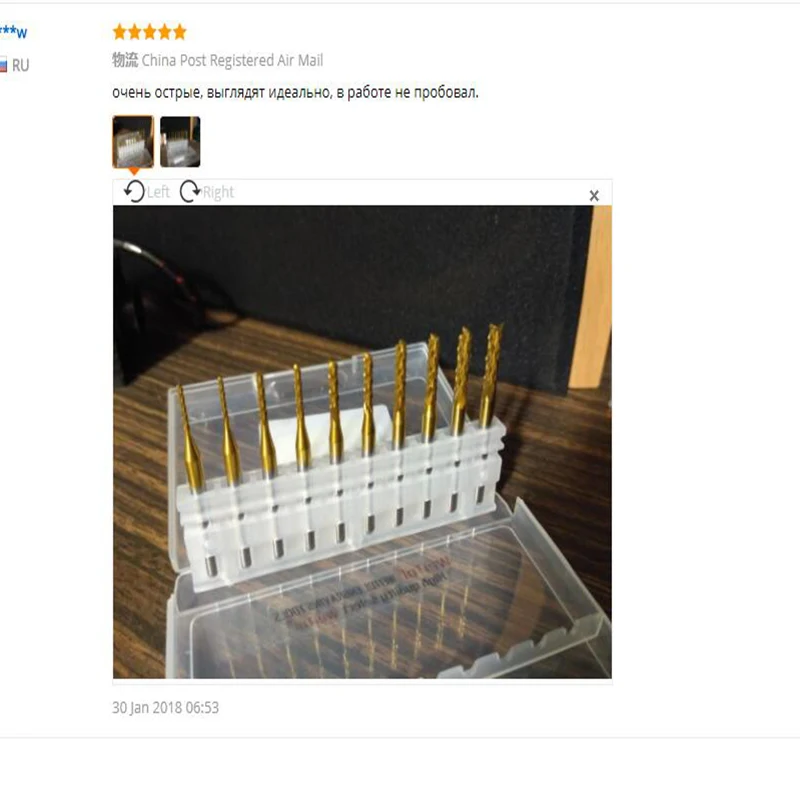Select the first review photo thumbnail
Image resolution: width=800 pixels, height=800 pixels.
[x=133, y=142]
